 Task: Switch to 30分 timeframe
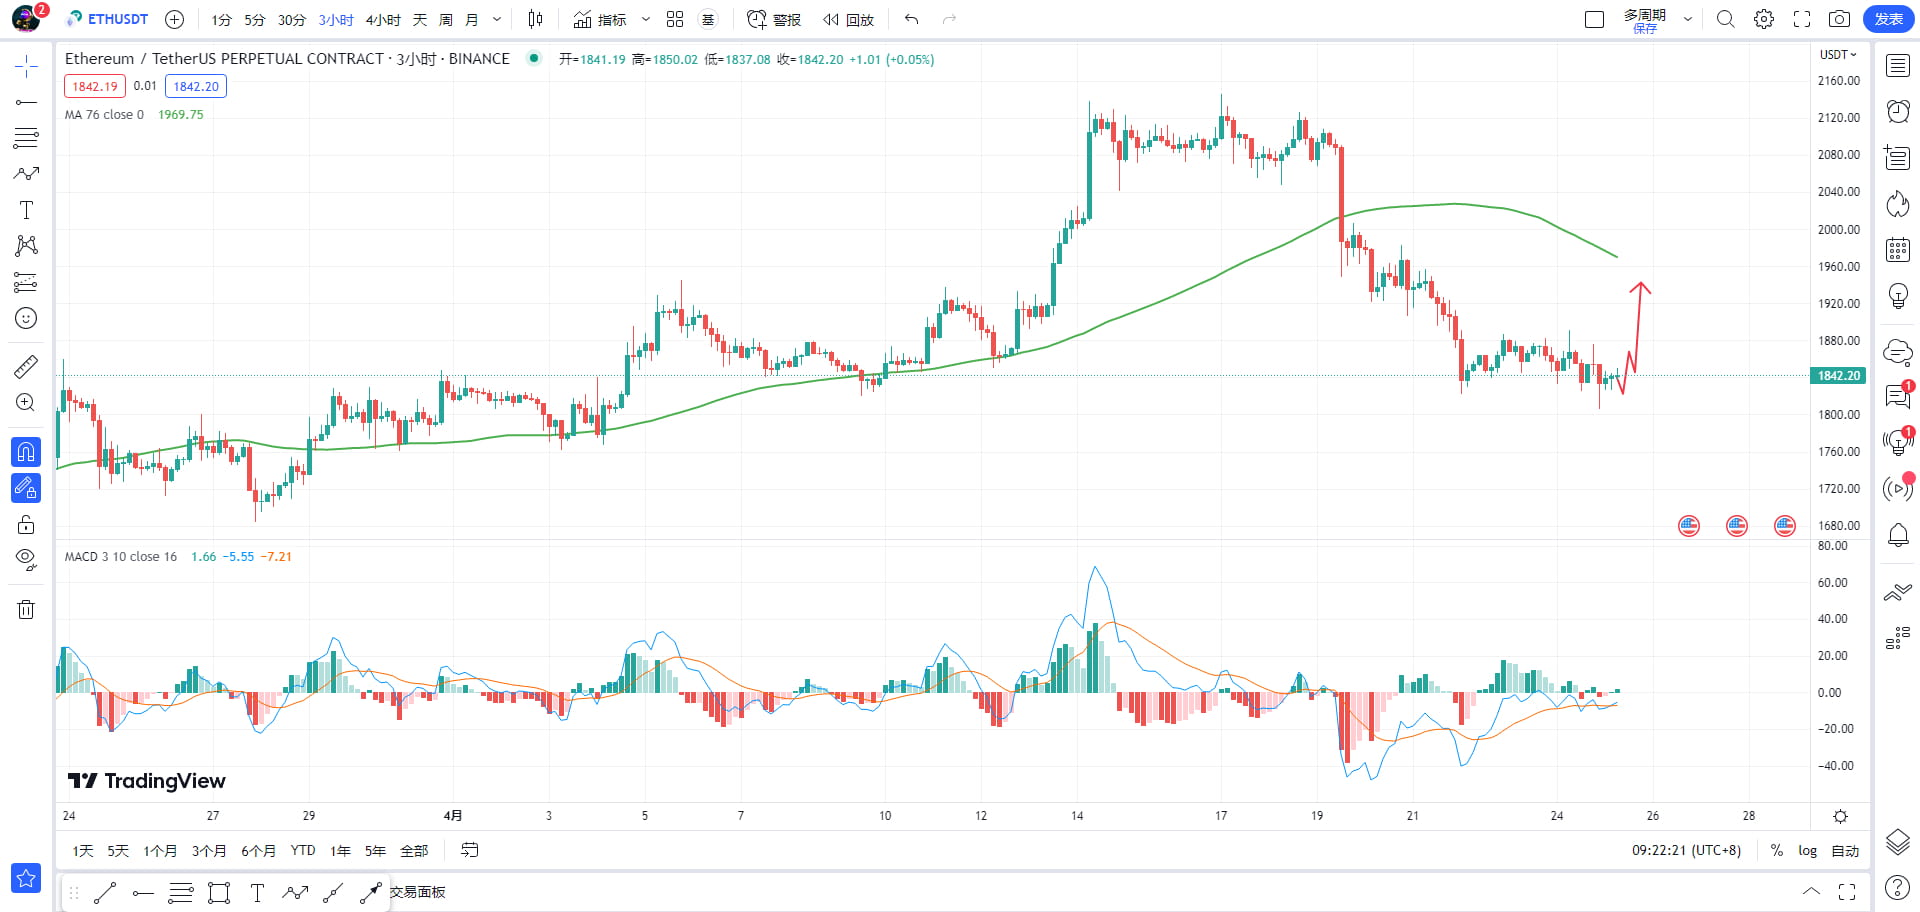(291, 19)
